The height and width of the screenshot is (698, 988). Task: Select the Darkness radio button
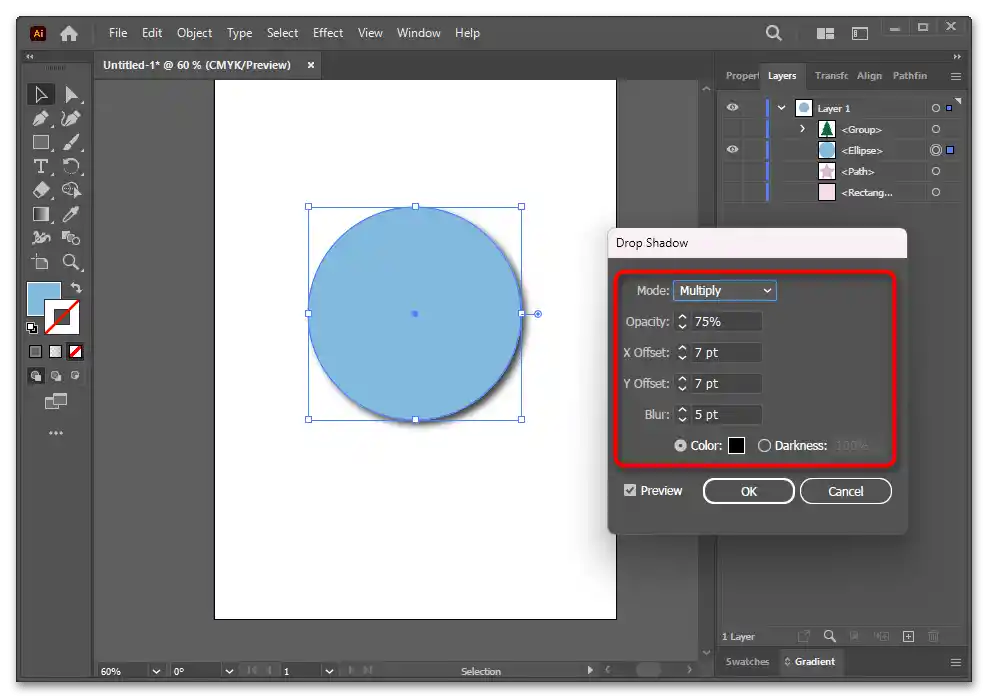tap(765, 446)
